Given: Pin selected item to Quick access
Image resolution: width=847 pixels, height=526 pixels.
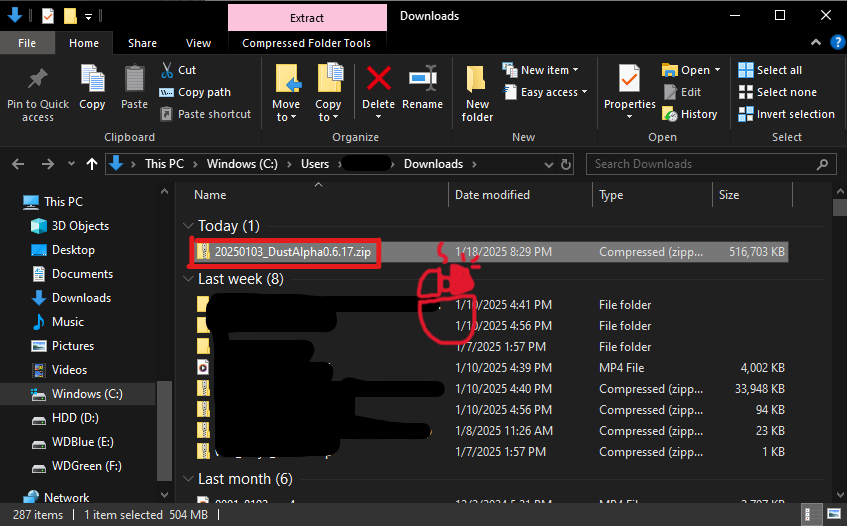Looking at the screenshot, I should point(38,95).
